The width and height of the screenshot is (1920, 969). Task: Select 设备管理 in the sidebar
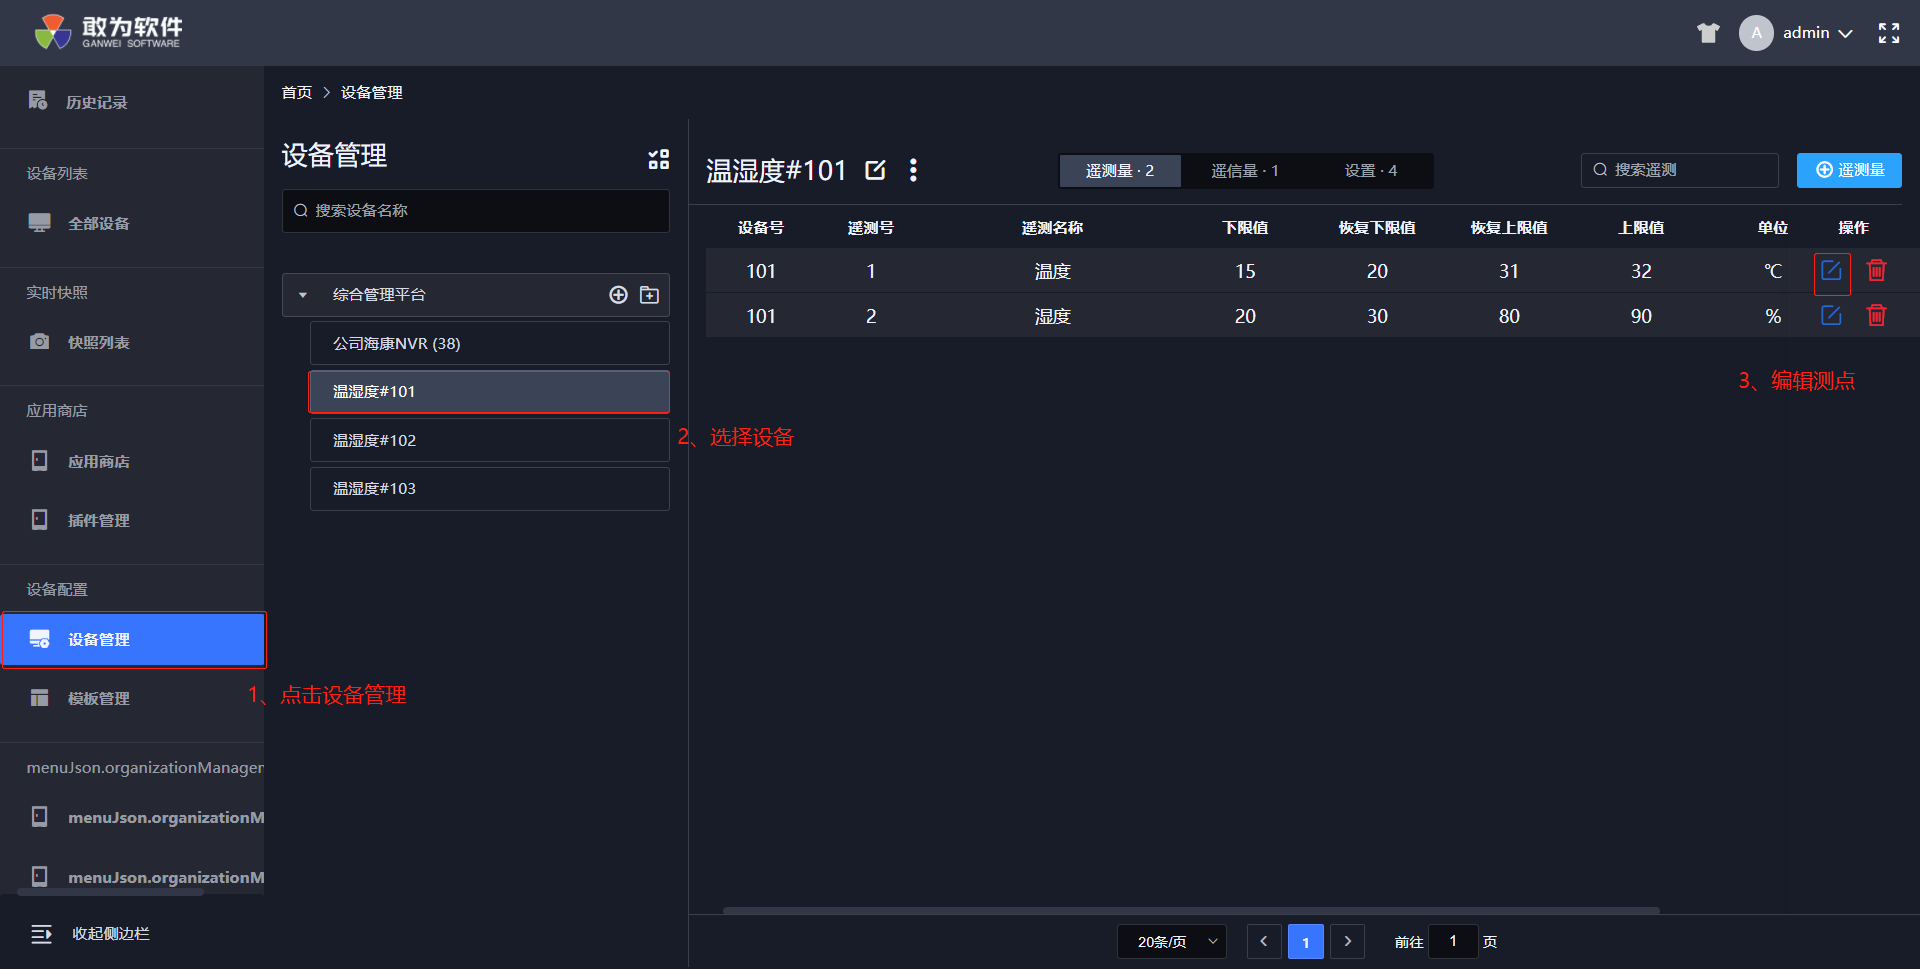coord(133,639)
